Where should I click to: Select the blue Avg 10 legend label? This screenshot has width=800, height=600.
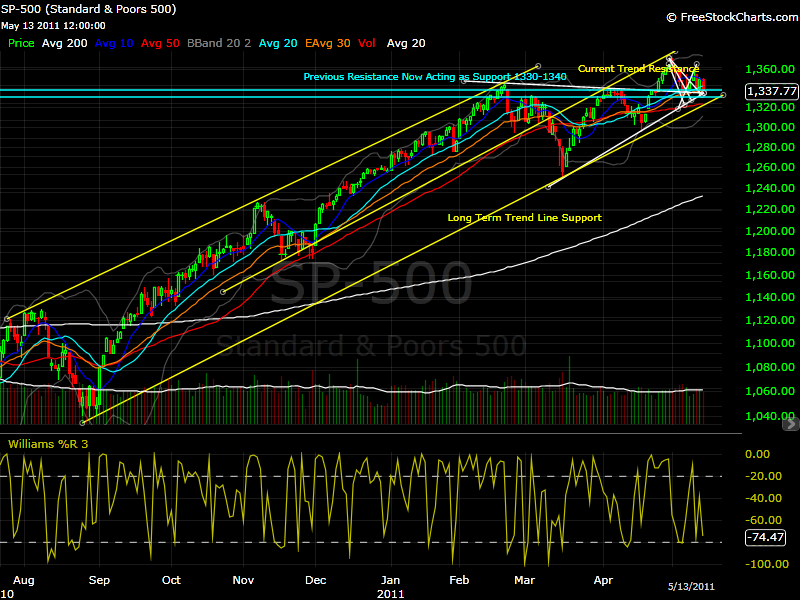click(x=114, y=43)
